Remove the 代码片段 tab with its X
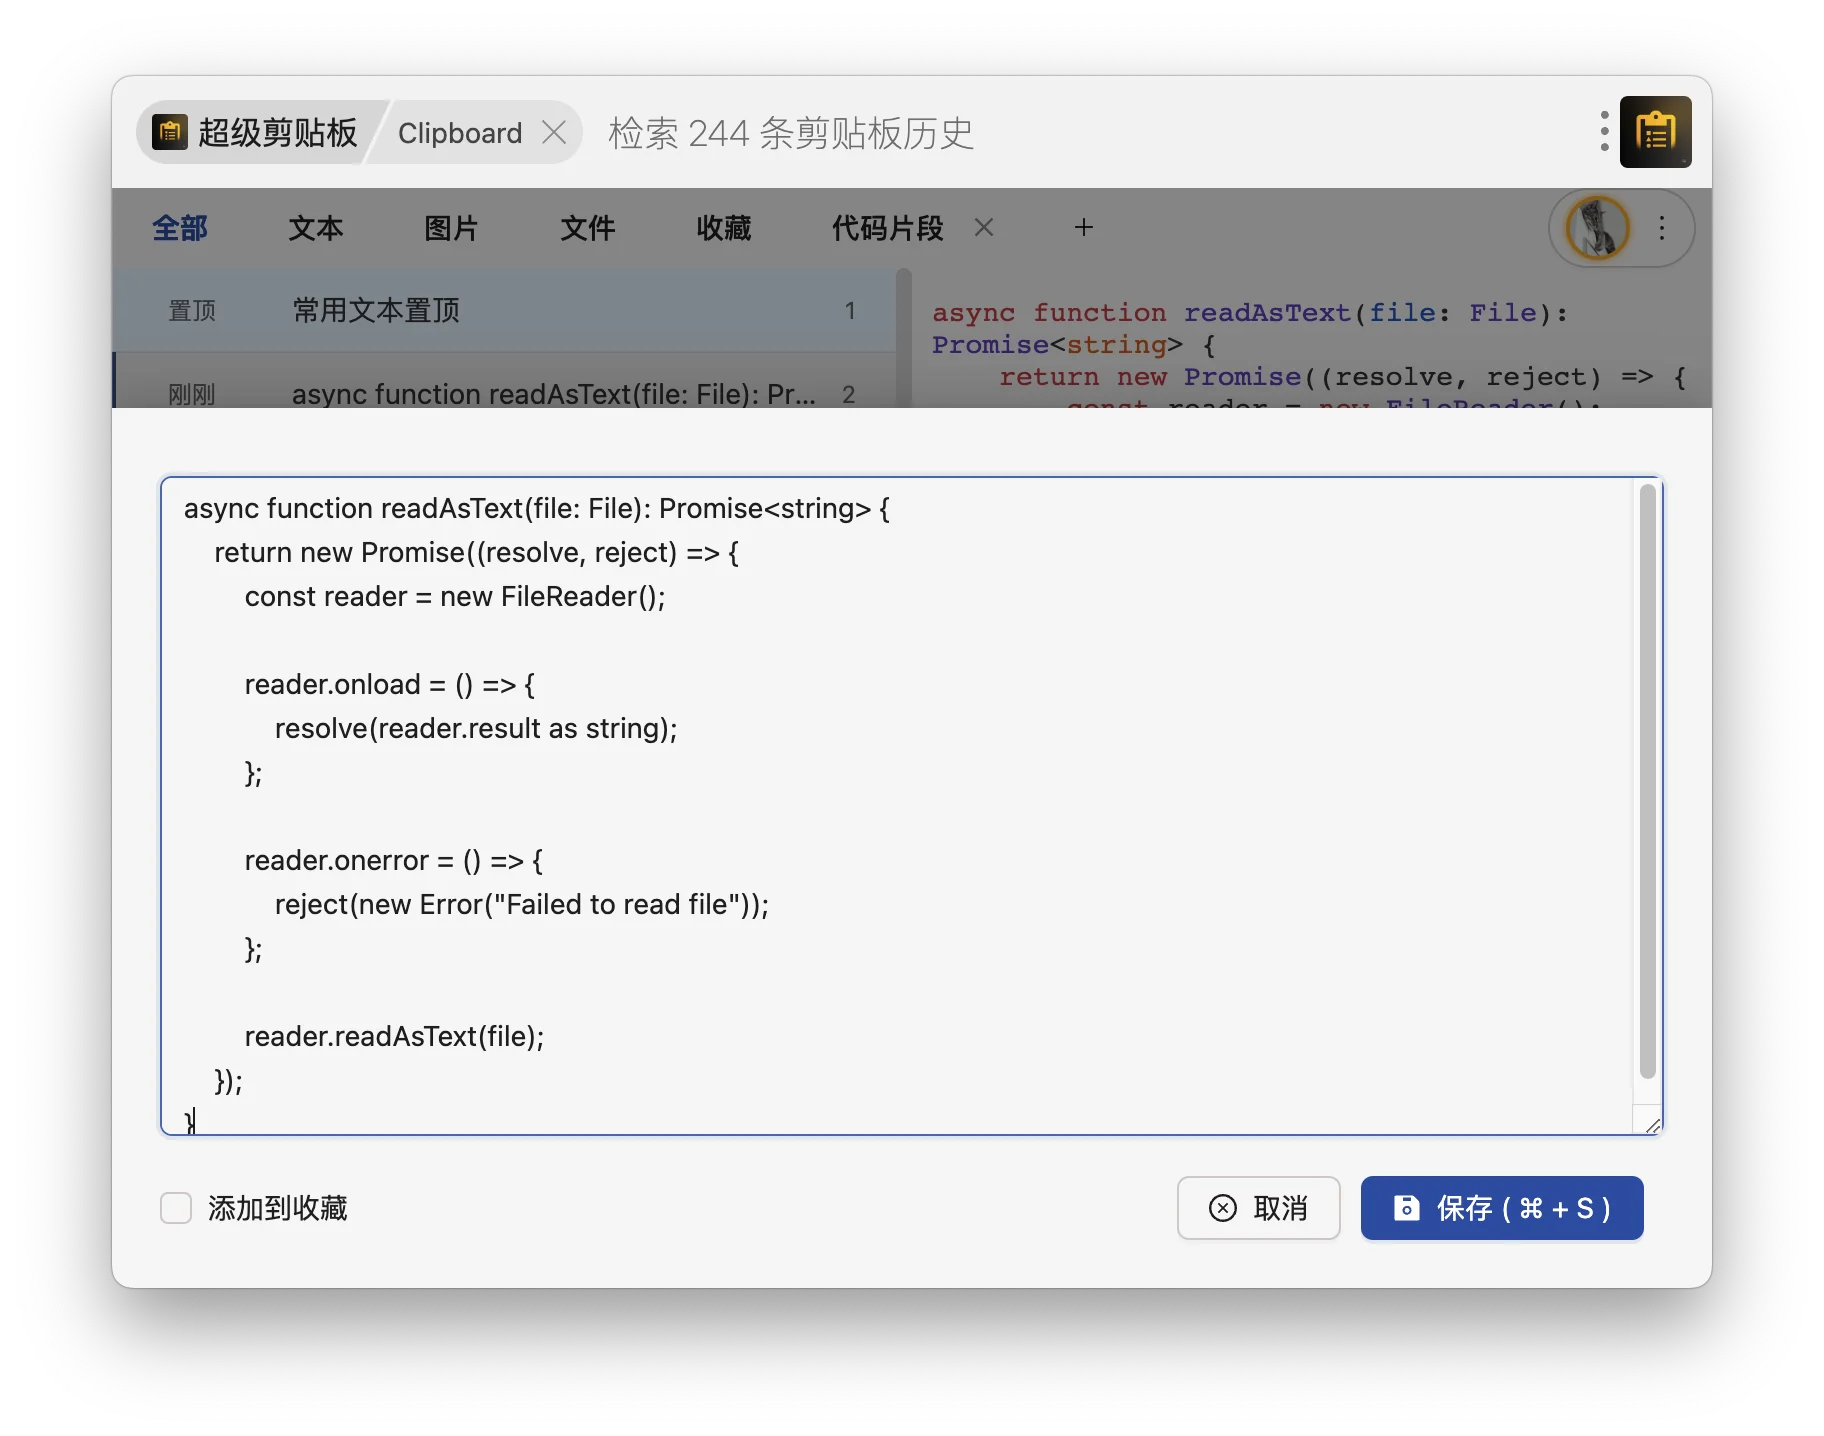The image size is (1824, 1436). [x=984, y=228]
